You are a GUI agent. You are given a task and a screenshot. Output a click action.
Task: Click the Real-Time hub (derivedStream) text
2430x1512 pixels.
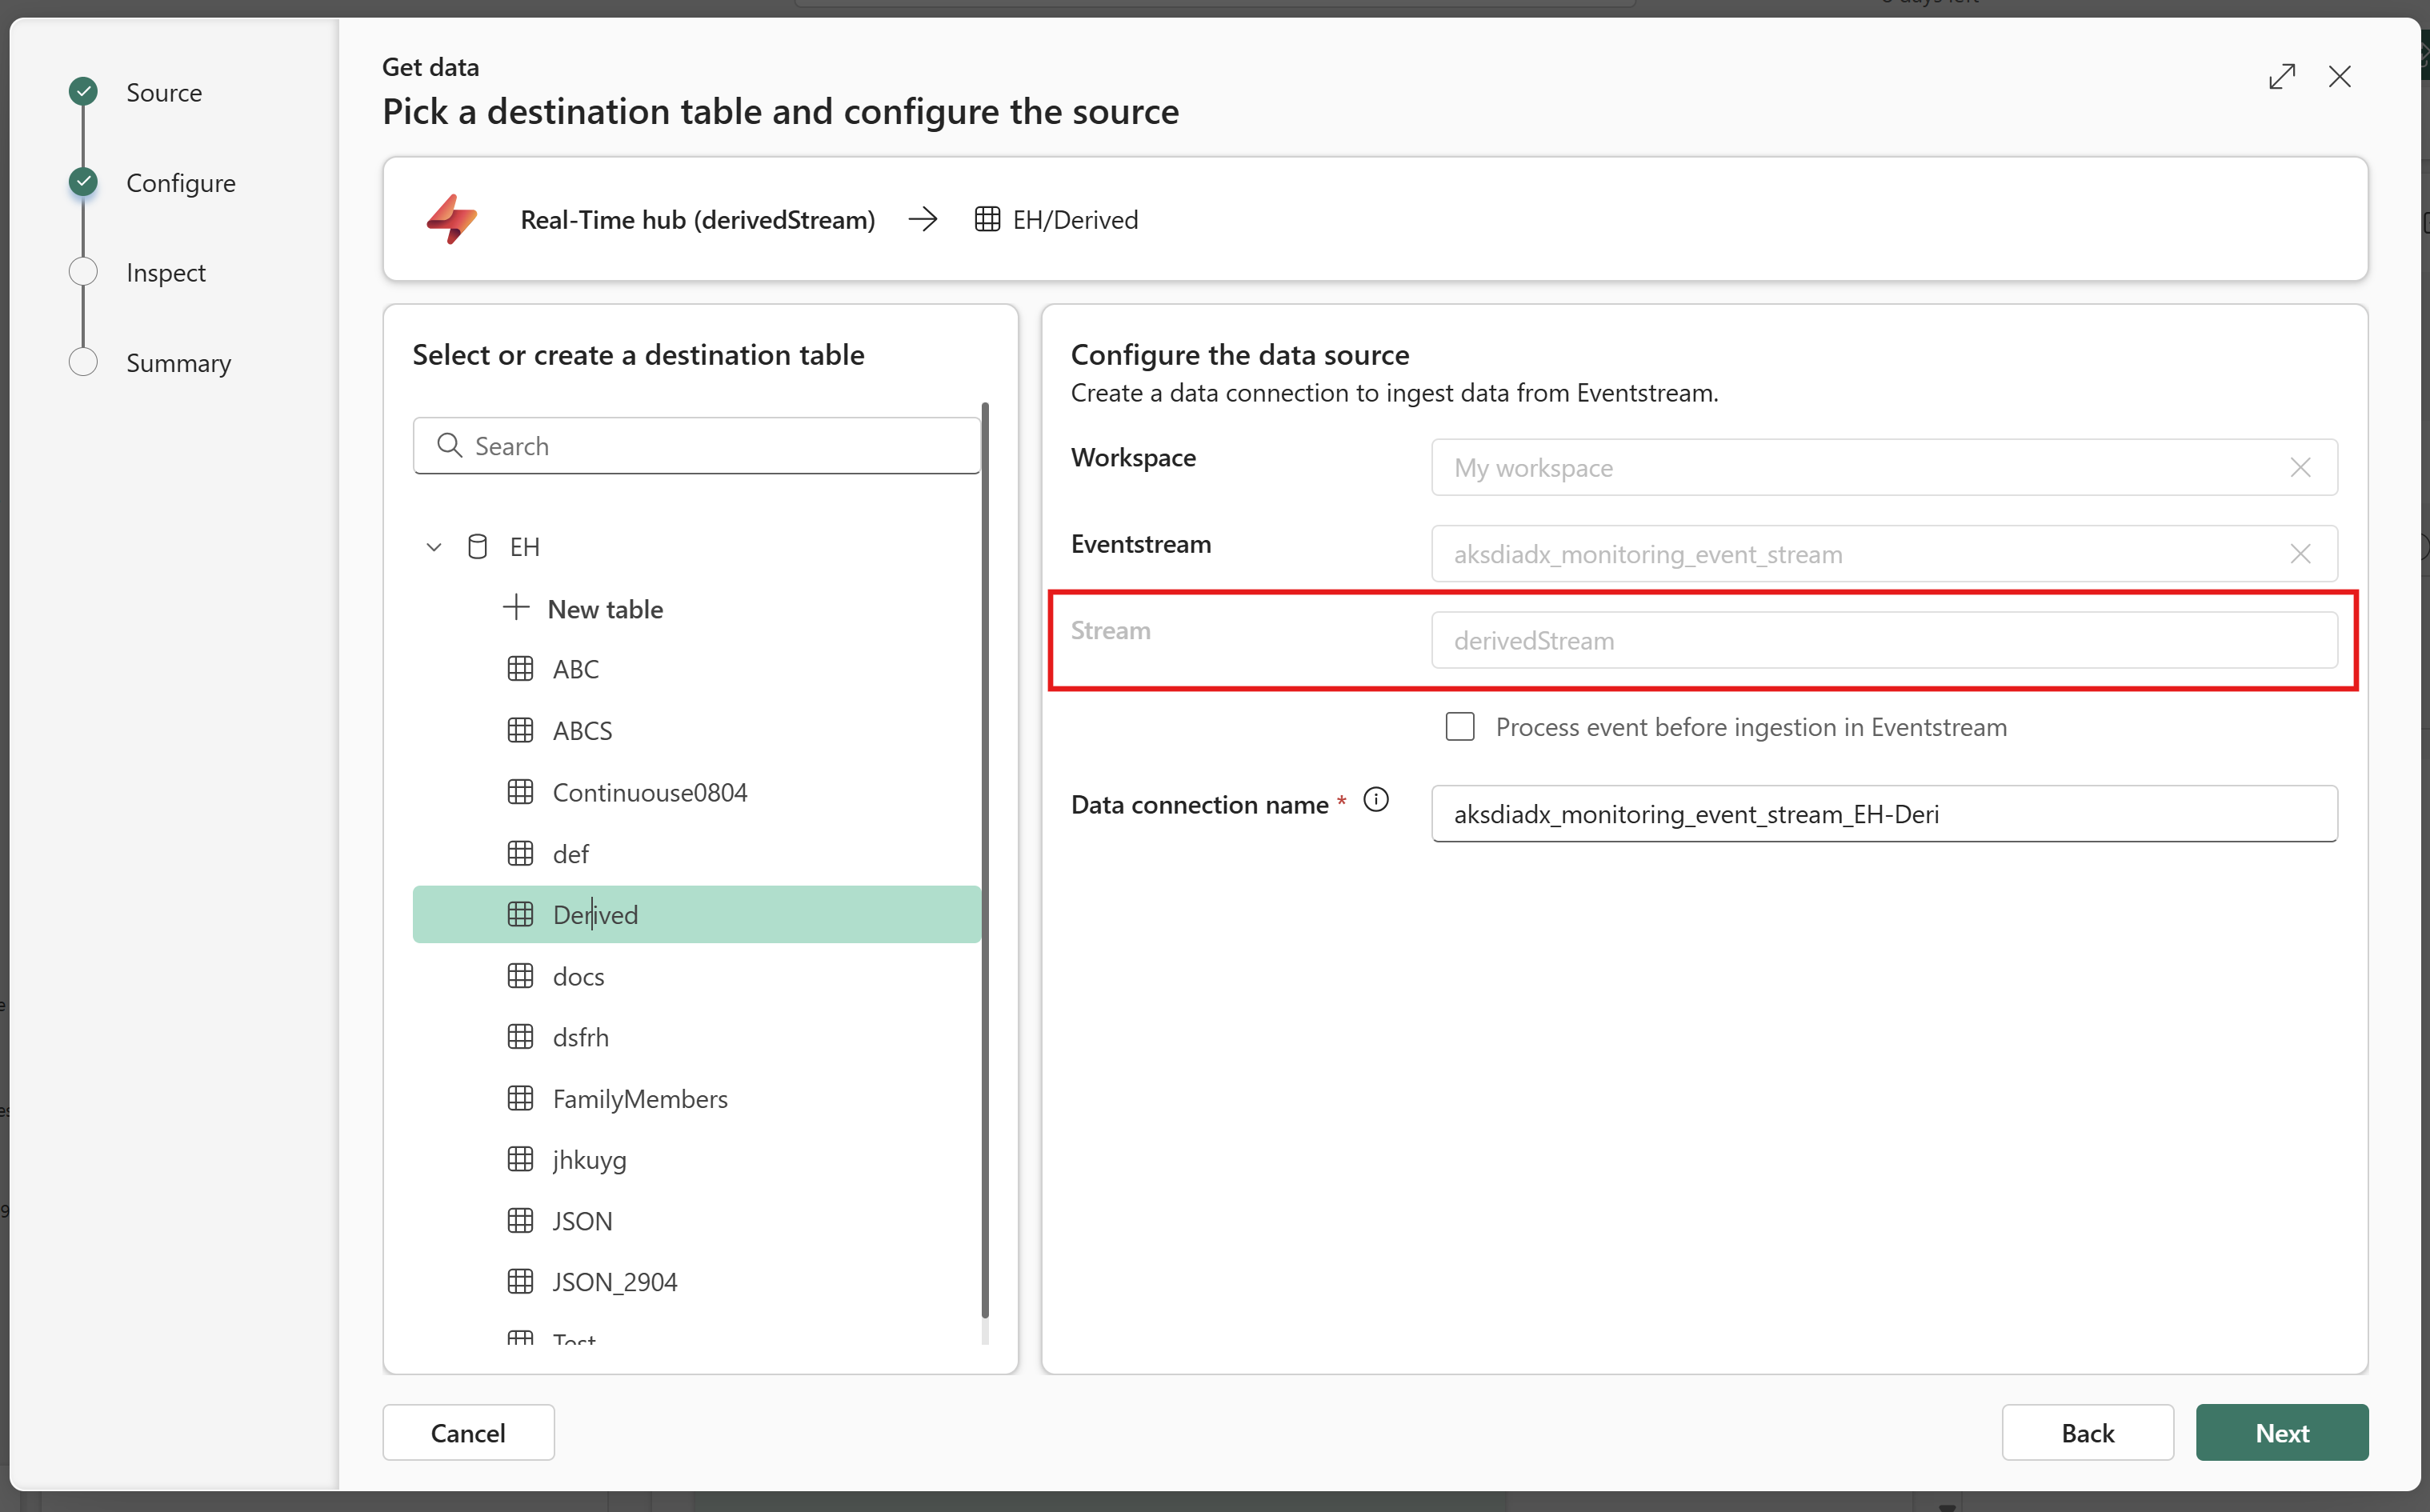coord(697,220)
